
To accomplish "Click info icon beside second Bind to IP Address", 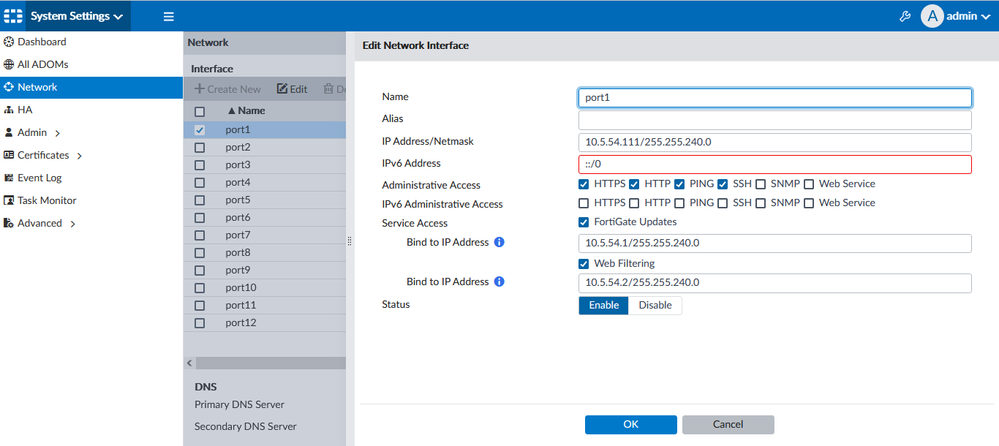I will coord(499,282).
